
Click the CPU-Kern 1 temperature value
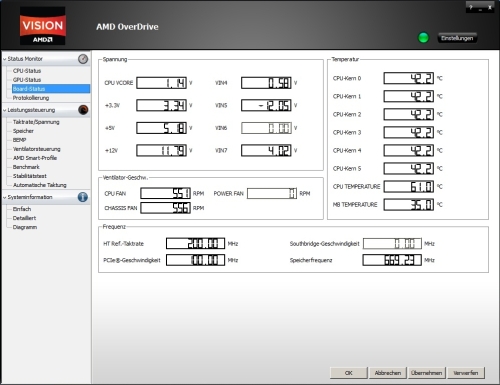(409, 96)
